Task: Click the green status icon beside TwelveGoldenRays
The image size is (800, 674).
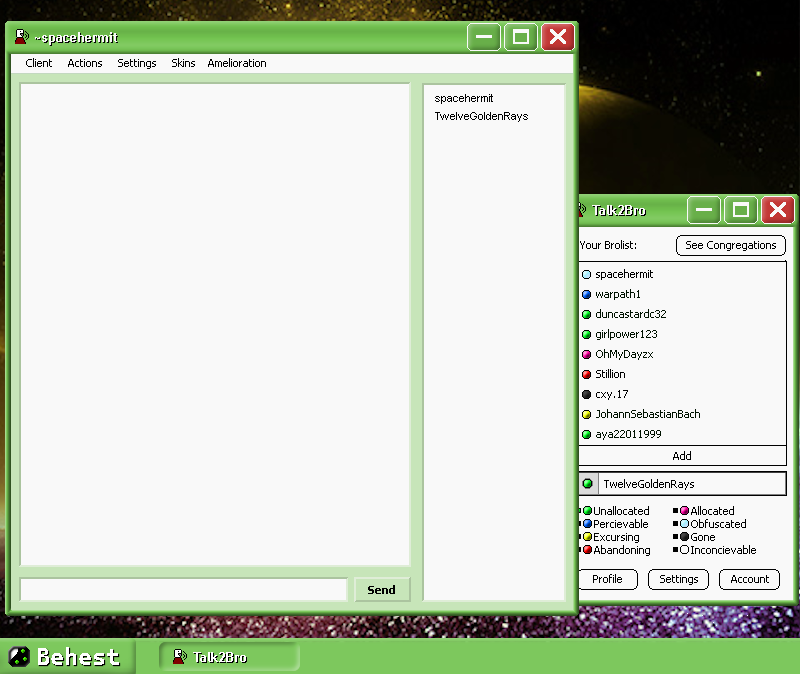Action: (588, 484)
